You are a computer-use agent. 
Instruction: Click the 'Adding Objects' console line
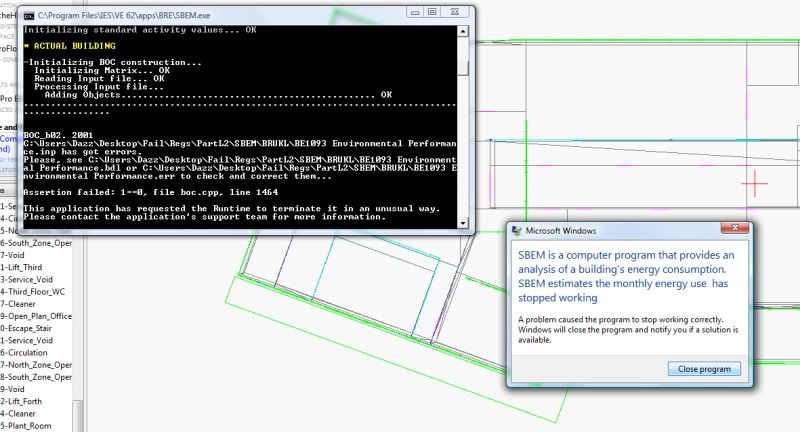[x=218, y=95]
